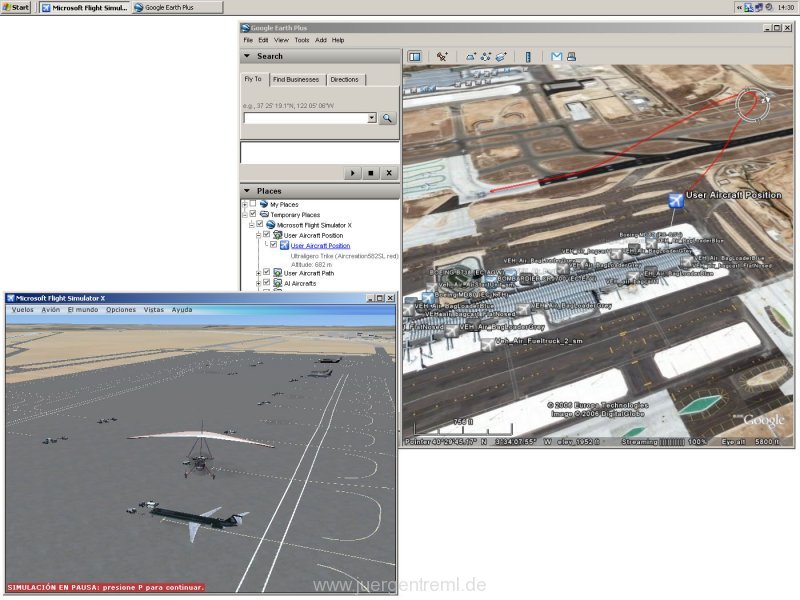
Task: Click the Stop tour button
Action: pyautogui.click(x=370, y=173)
